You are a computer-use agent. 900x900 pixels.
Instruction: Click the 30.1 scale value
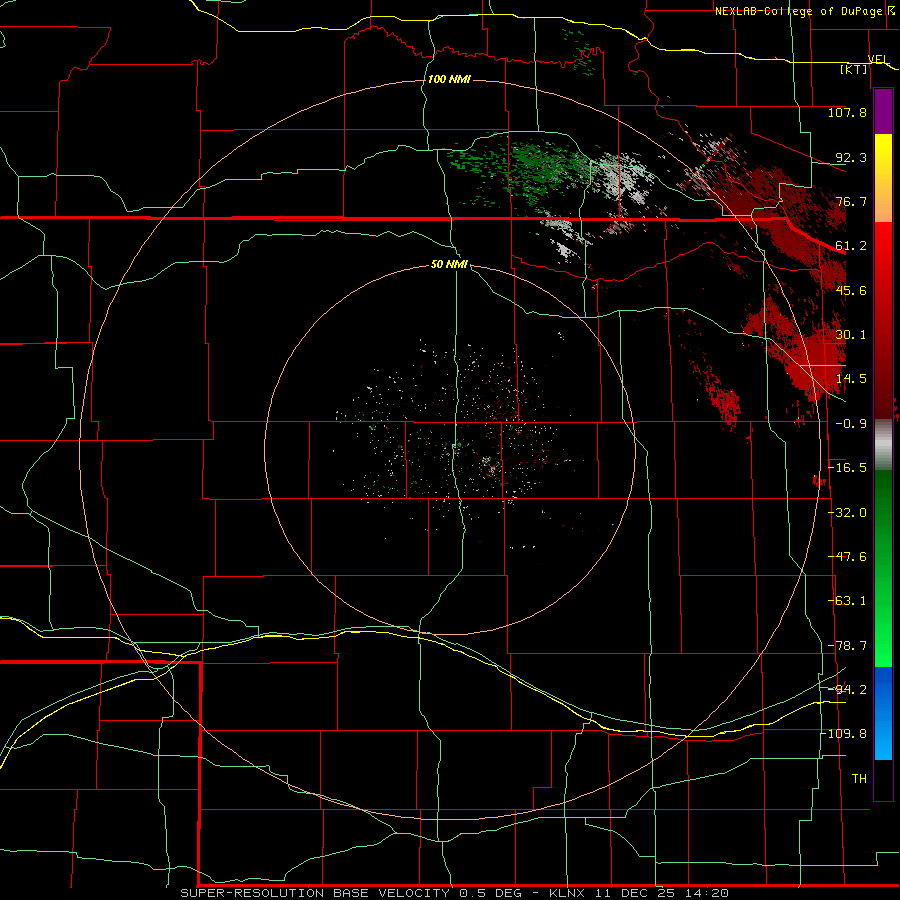[851, 335]
